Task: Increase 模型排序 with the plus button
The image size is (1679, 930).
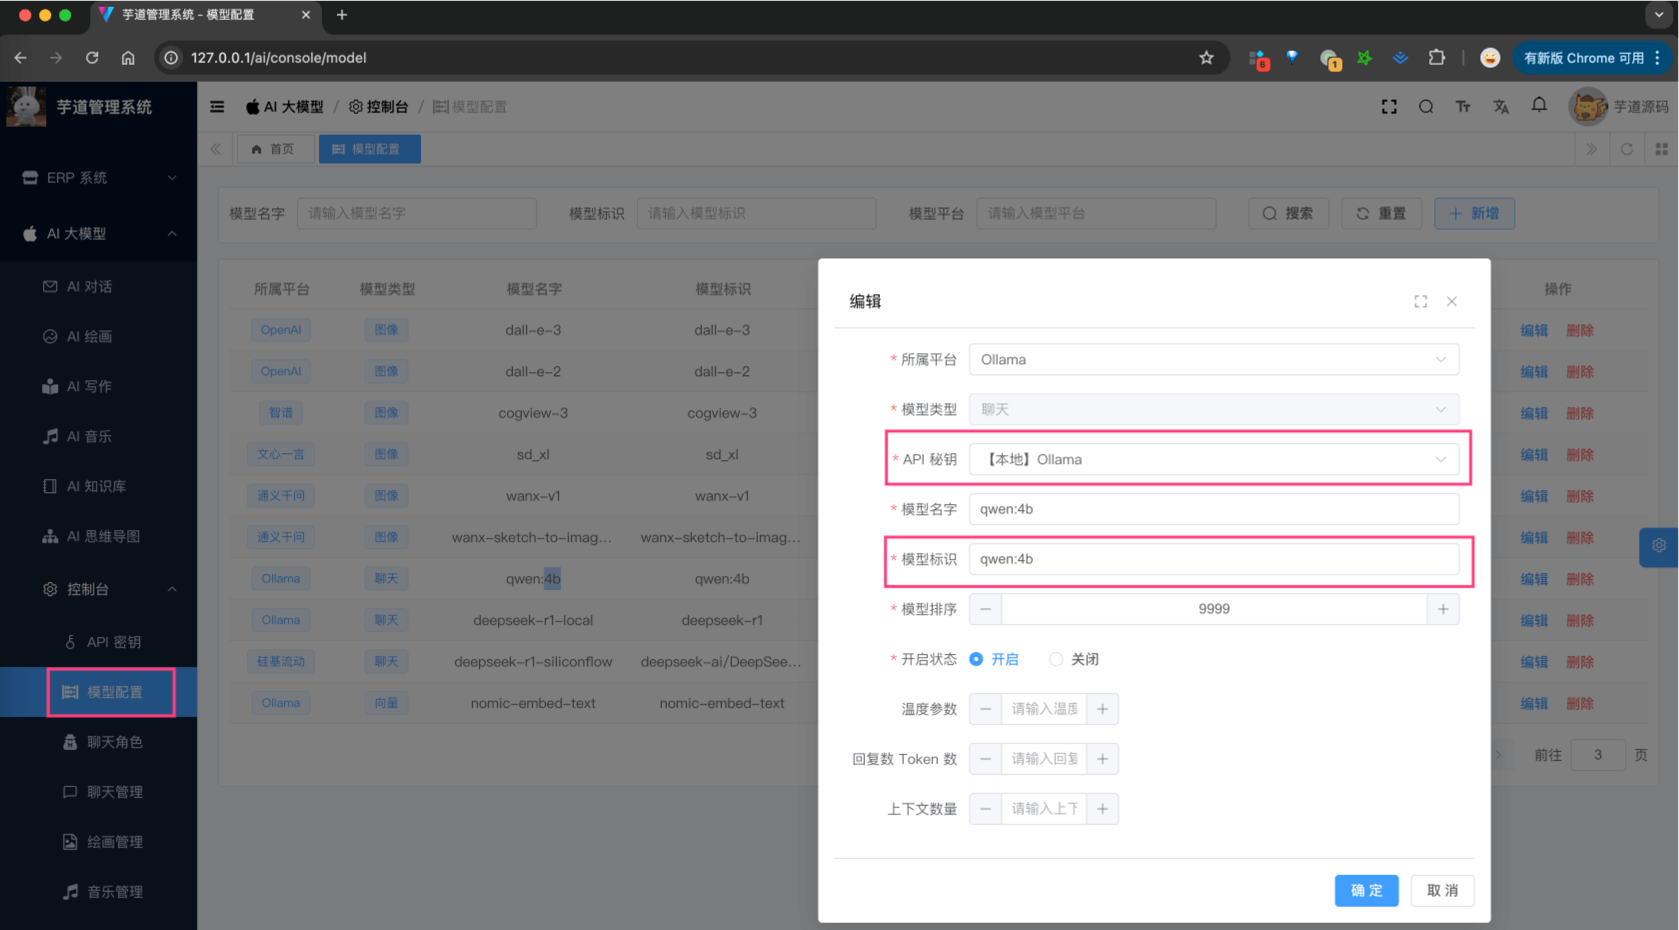Action: click(1442, 609)
